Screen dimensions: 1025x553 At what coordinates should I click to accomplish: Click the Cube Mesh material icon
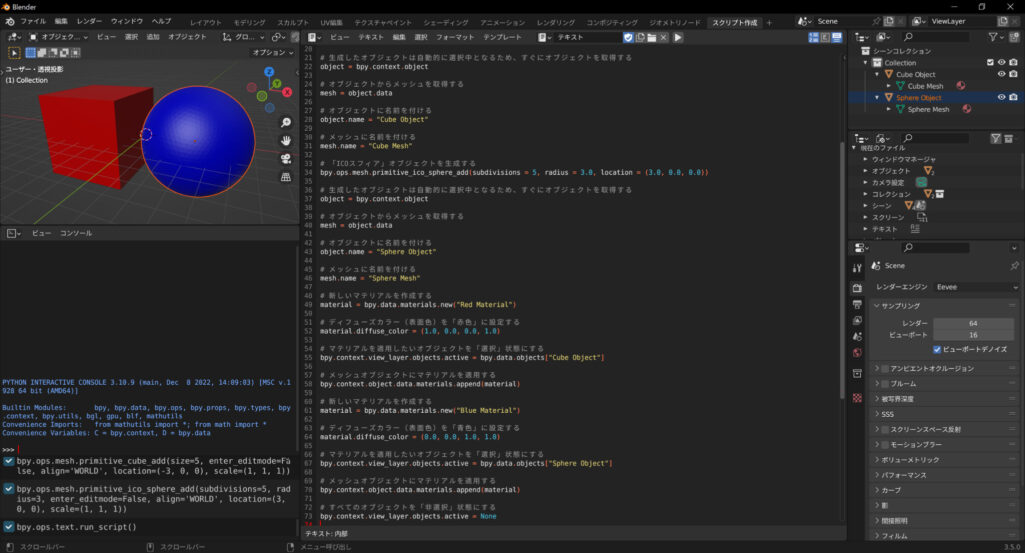(960, 86)
